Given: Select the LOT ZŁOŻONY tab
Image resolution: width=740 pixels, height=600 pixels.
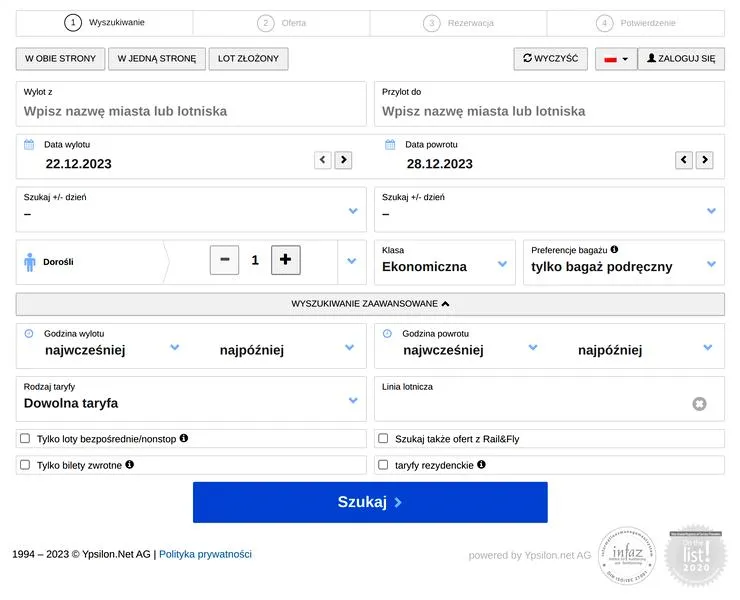Looking at the screenshot, I should pos(248,59).
